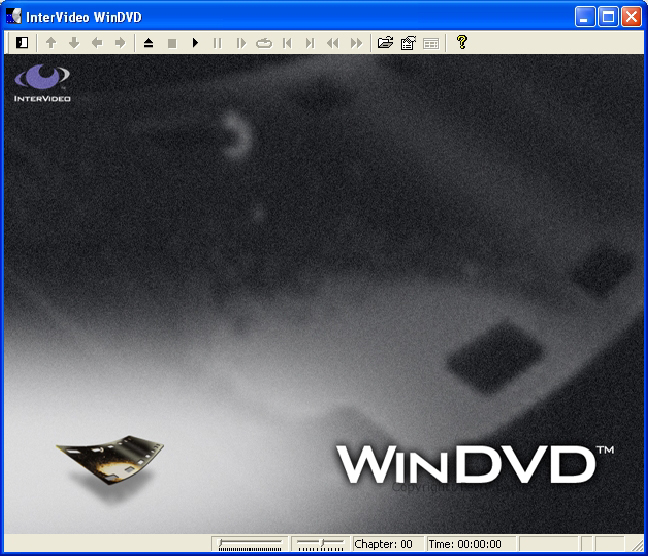The image size is (648, 556).
Task: Fast forward the video
Action: coord(356,43)
